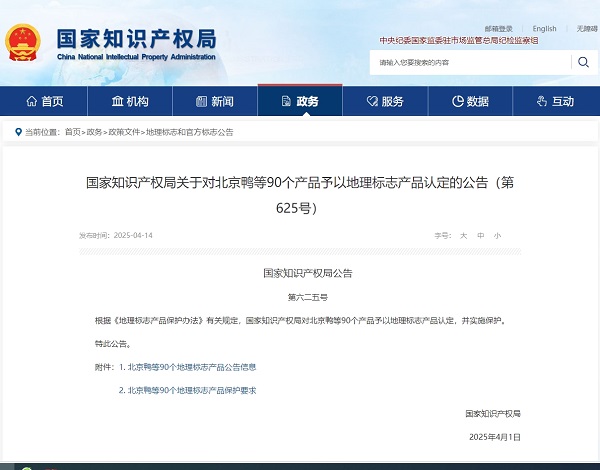Go to 政策文件 in the breadcrumb
The width and height of the screenshot is (600, 470).
click(x=124, y=132)
